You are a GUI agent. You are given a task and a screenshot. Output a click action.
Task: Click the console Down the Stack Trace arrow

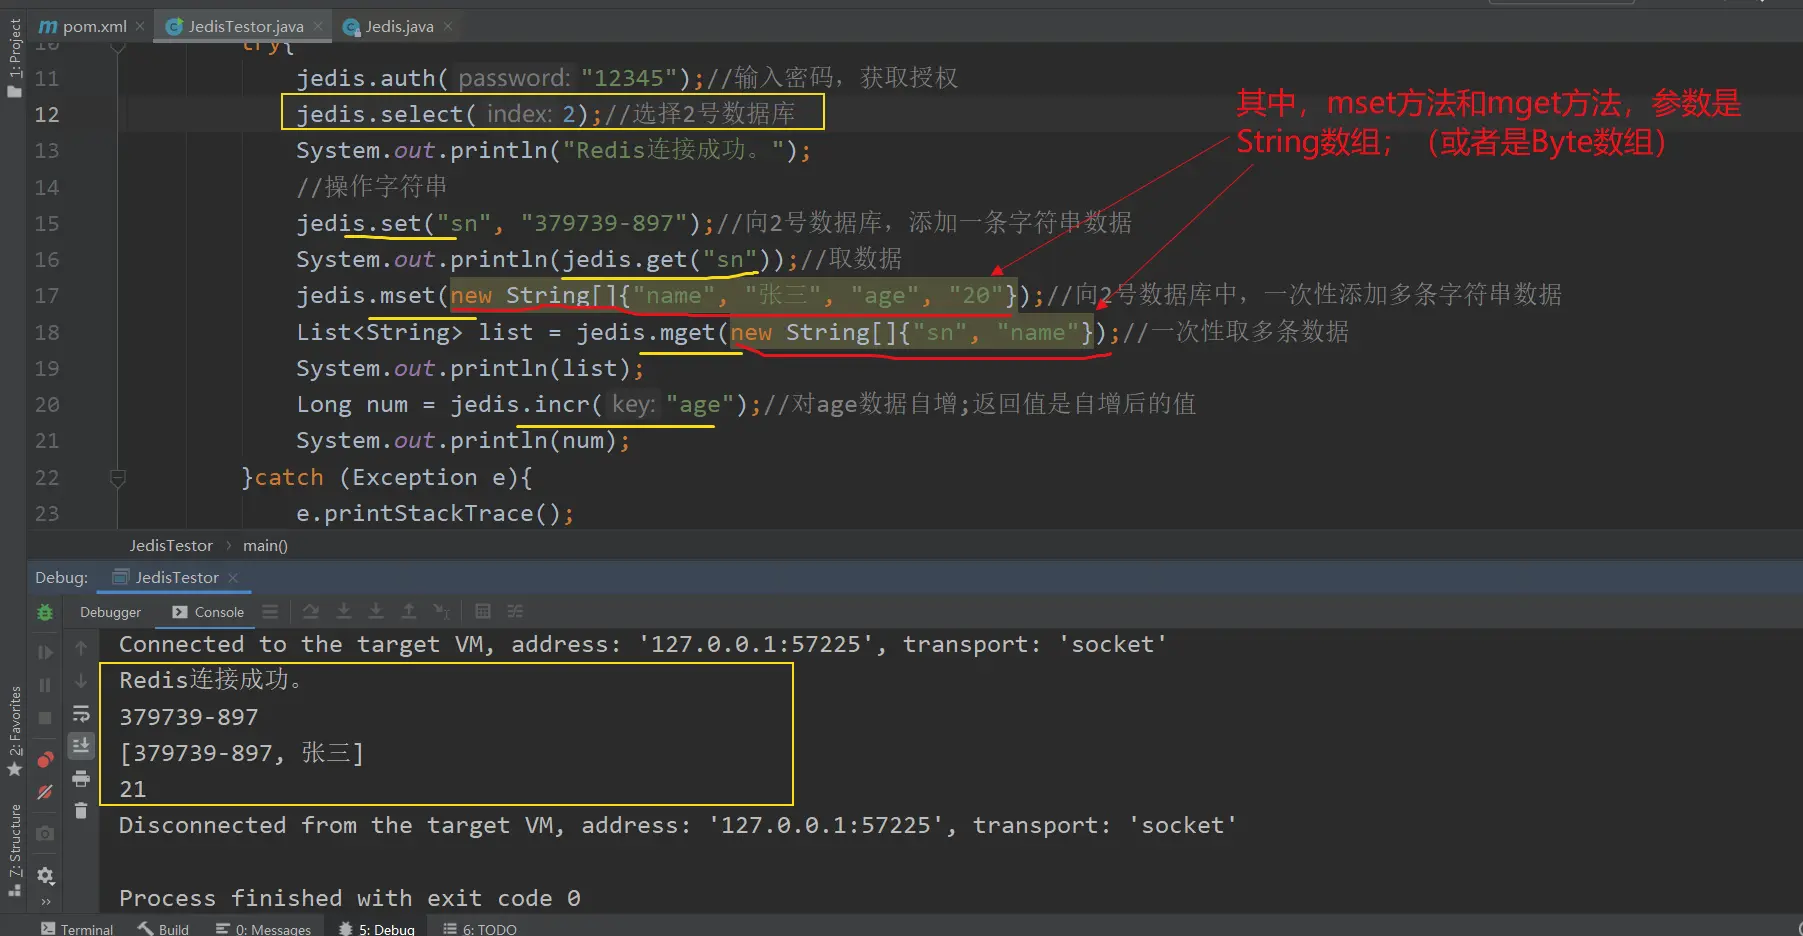81,681
